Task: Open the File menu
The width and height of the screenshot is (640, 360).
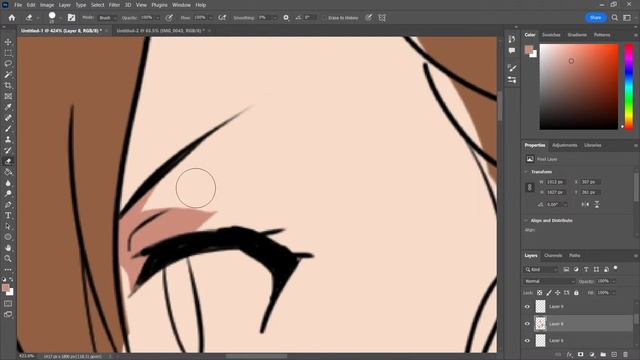Action: click(x=18, y=5)
